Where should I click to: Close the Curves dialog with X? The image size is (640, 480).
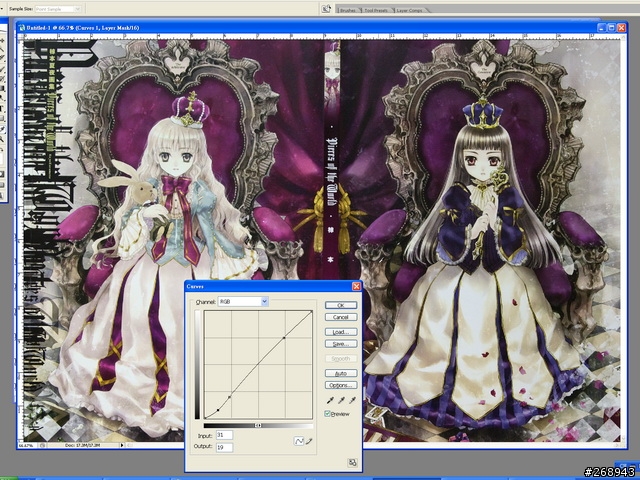356,287
